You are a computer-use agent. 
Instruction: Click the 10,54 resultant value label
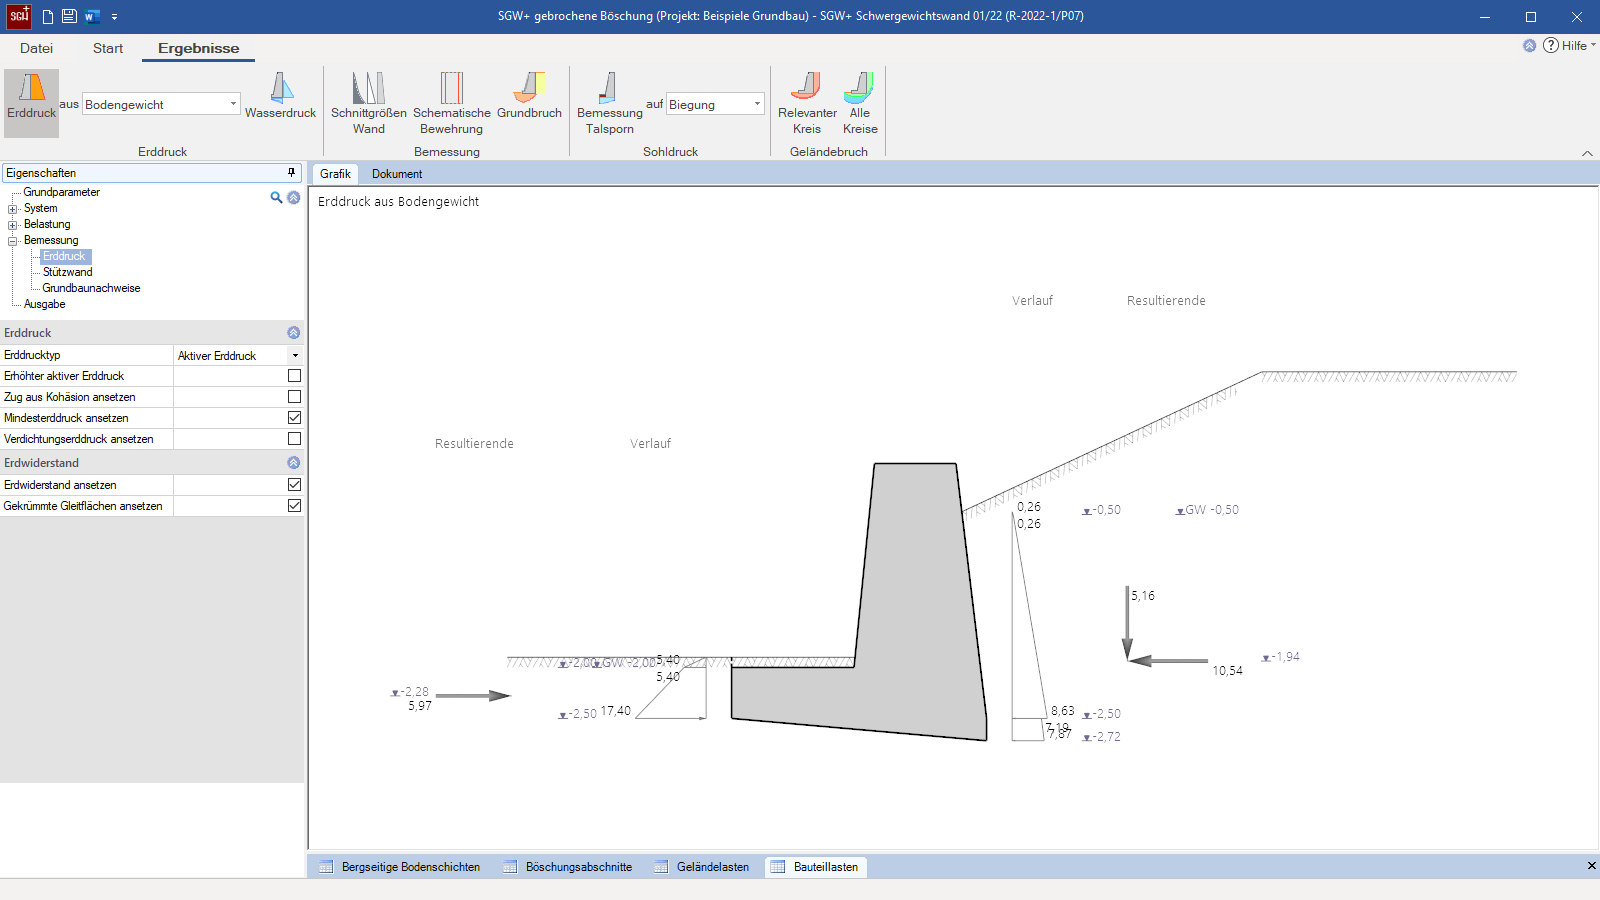(1227, 671)
